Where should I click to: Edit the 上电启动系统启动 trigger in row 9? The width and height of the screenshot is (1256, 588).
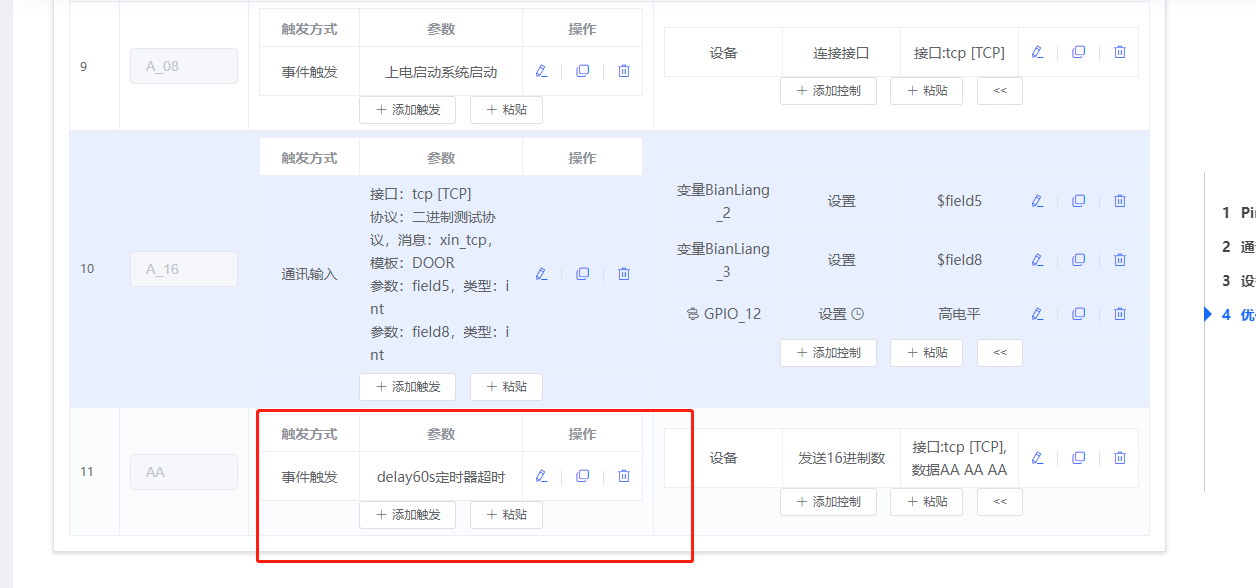coord(541,71)
